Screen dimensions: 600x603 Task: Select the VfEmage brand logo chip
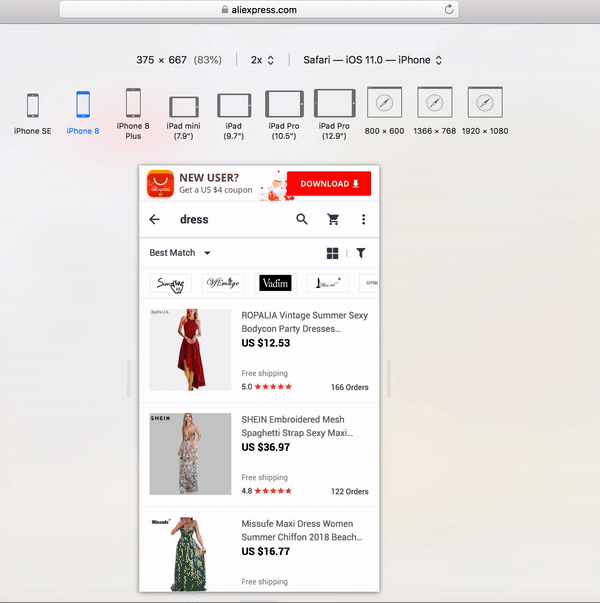pos(223,283)
